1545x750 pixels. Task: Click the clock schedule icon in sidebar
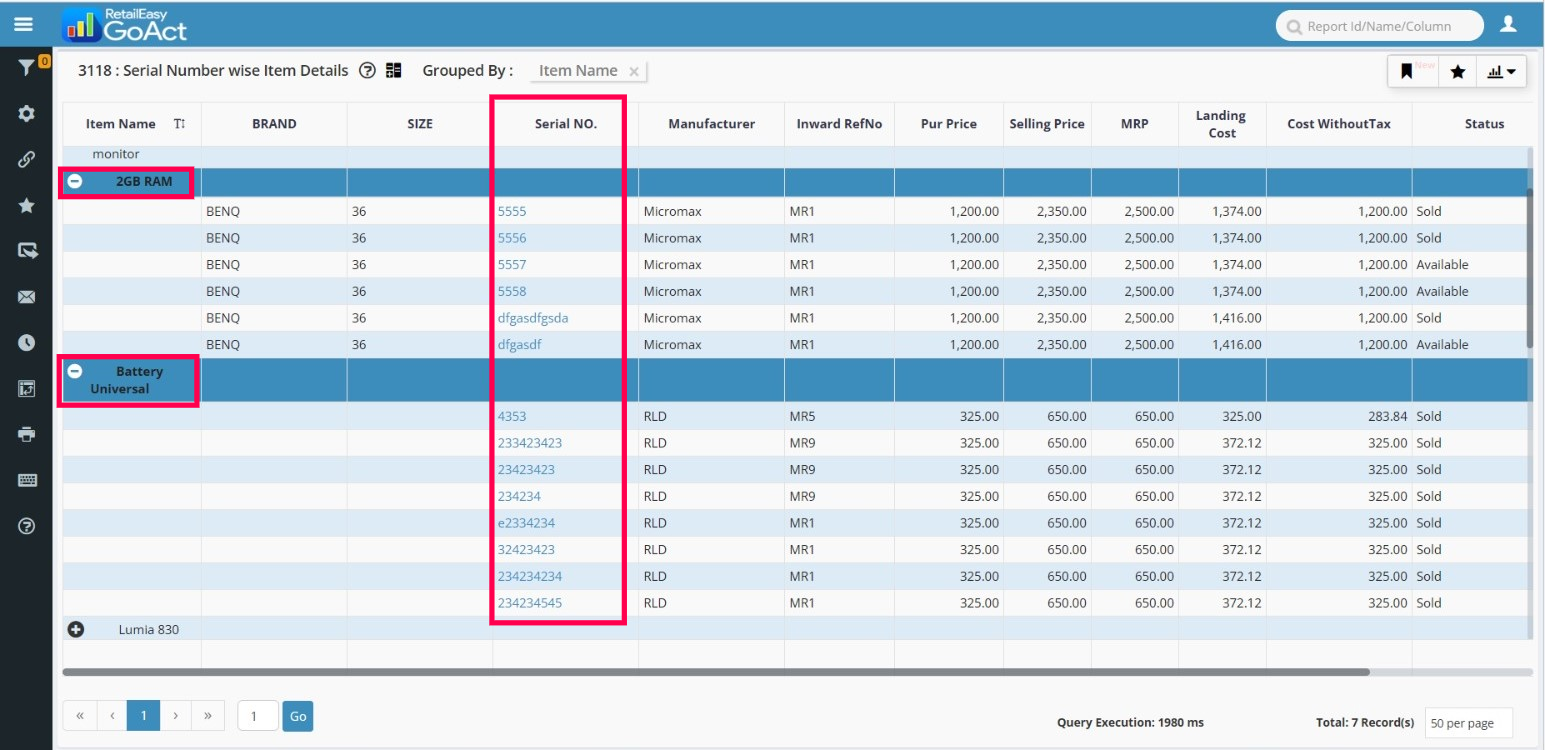pos(27,342)
